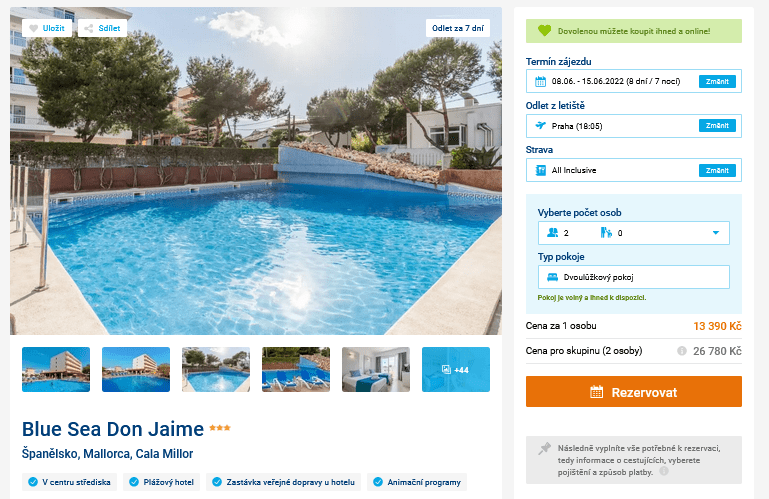View the hotel bedroom thumbnail
Image resolution: width=769 pixels, height=499 pixels.
[376, 369]
